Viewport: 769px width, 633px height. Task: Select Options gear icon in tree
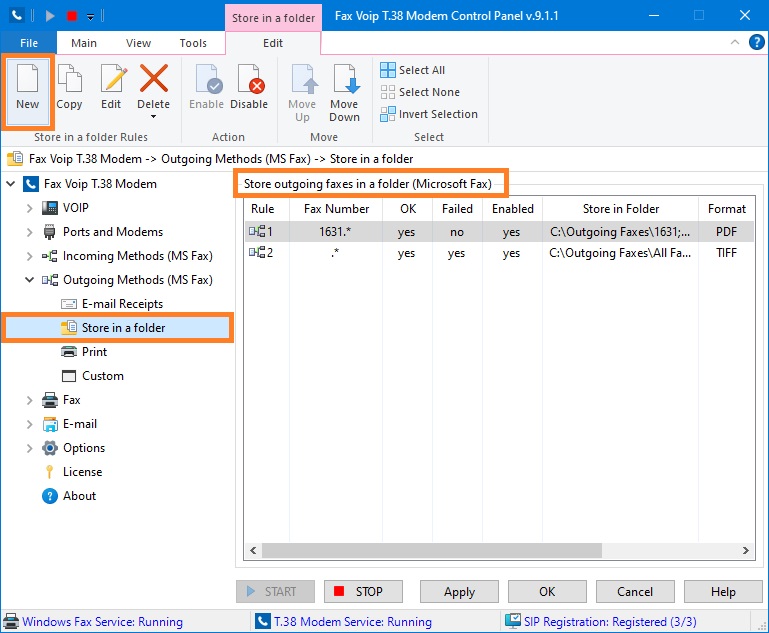click(50, 448)
